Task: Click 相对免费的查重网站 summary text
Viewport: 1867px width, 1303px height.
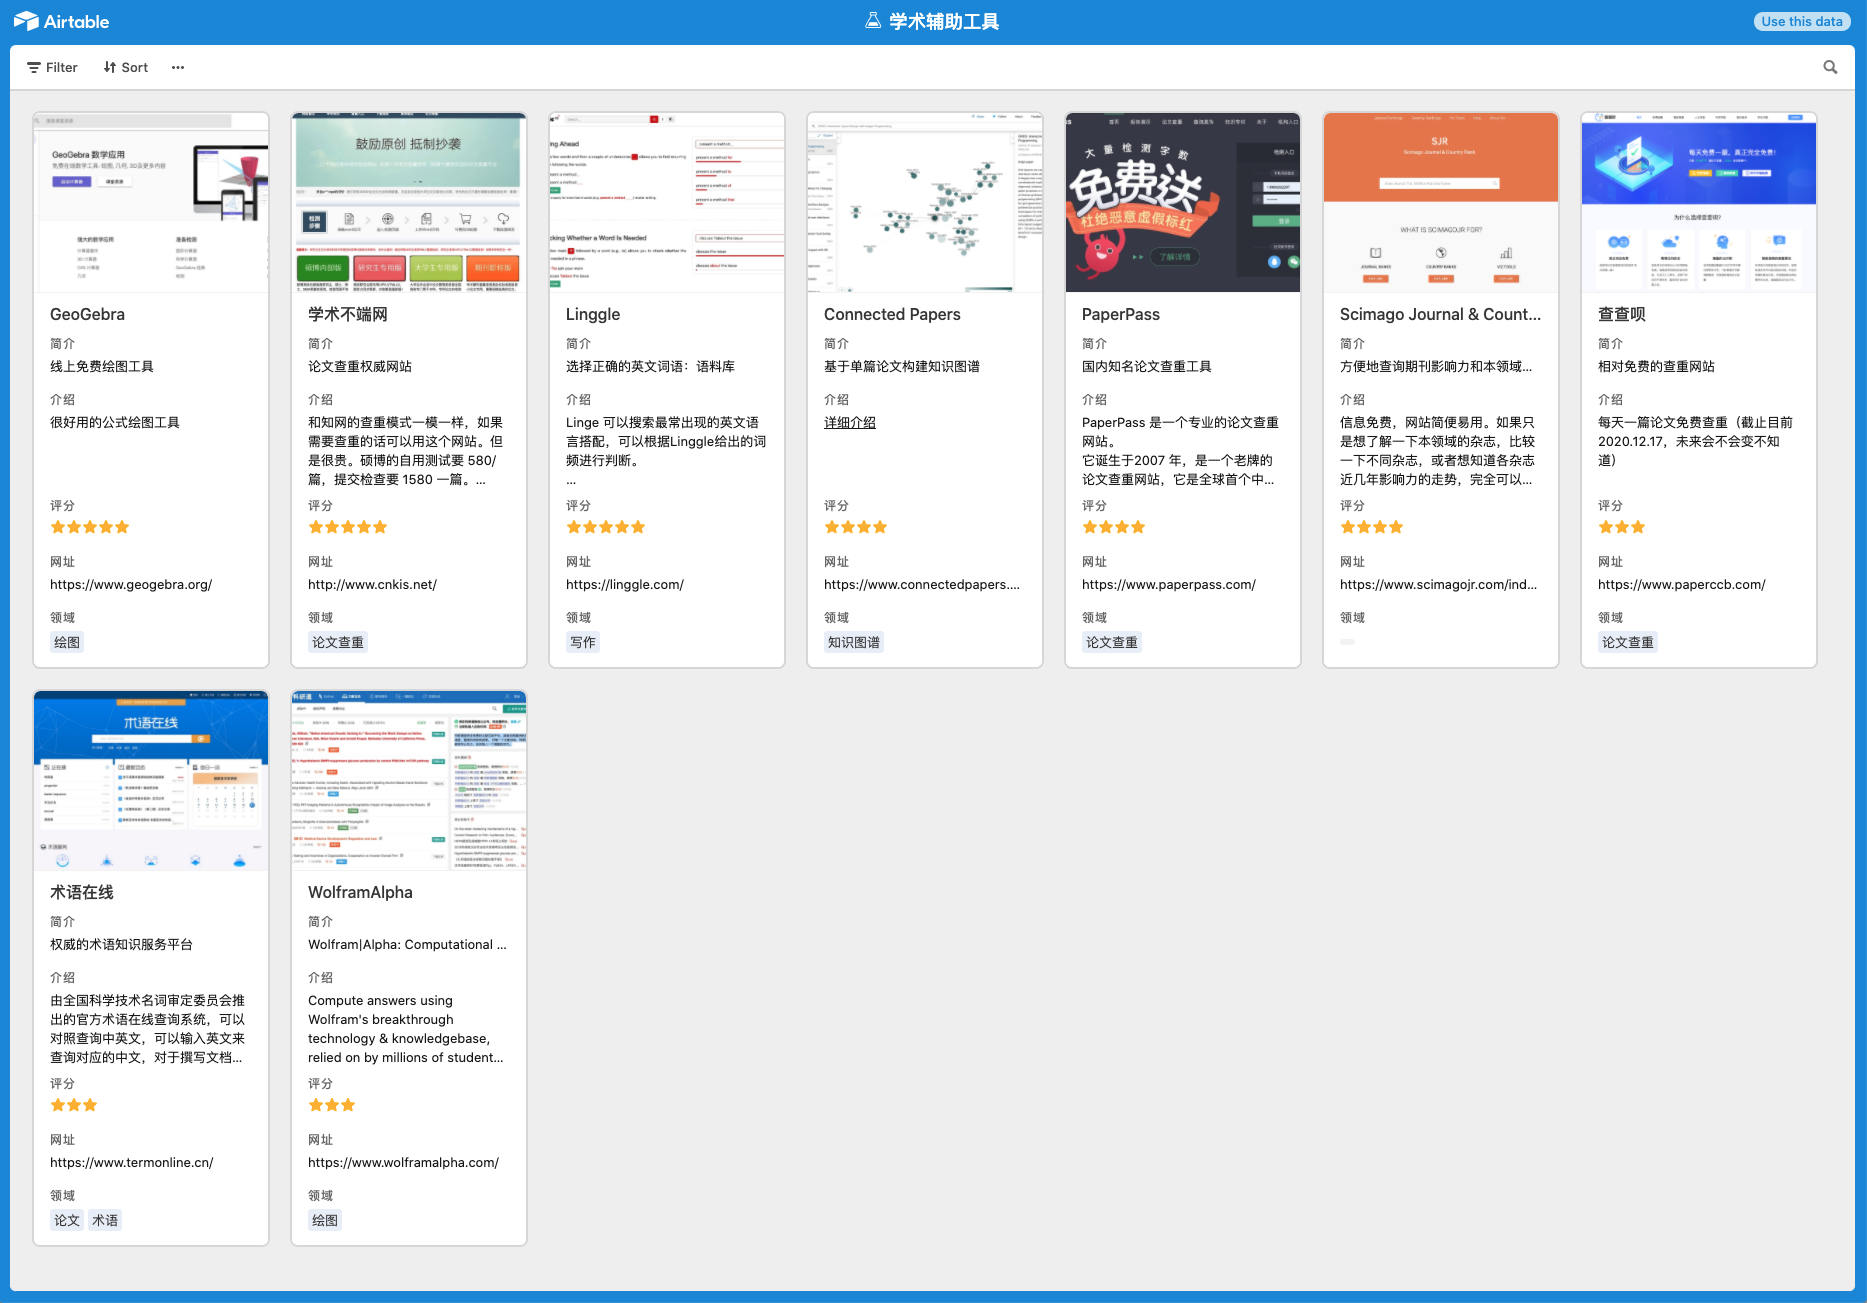Action: pyautogui.click(x=1656, y=367)
